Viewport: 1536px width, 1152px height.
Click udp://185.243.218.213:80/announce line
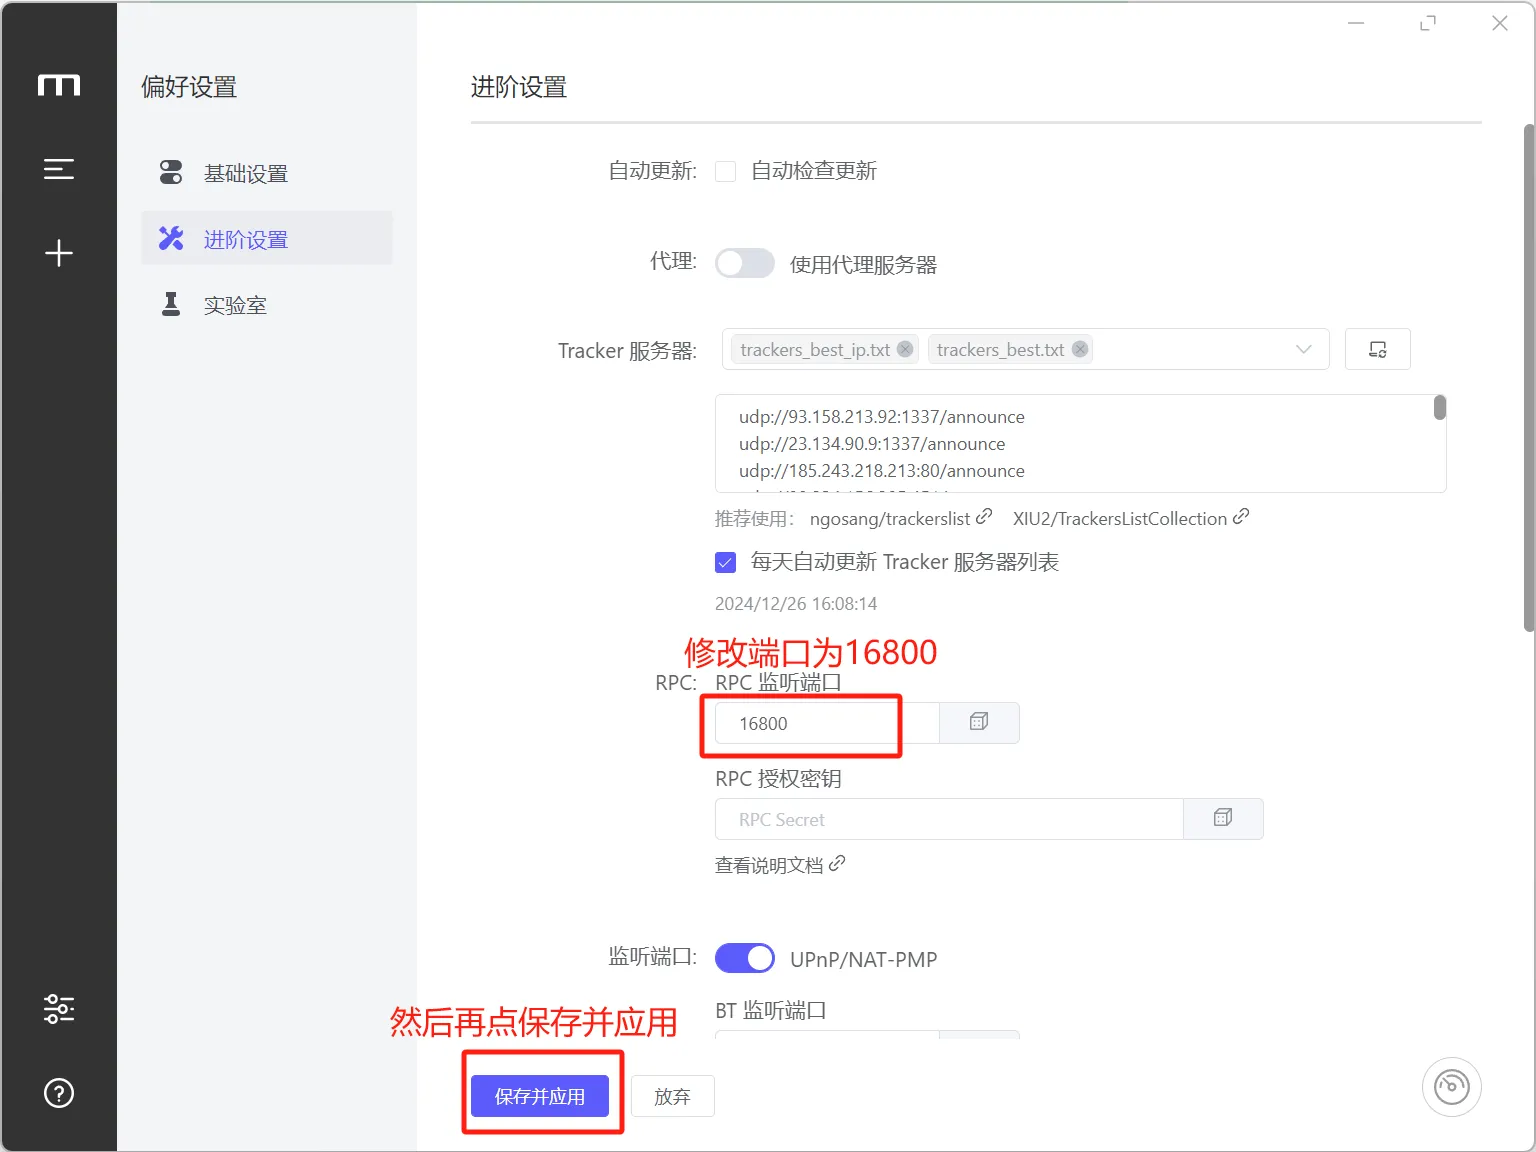click(882, 471)
